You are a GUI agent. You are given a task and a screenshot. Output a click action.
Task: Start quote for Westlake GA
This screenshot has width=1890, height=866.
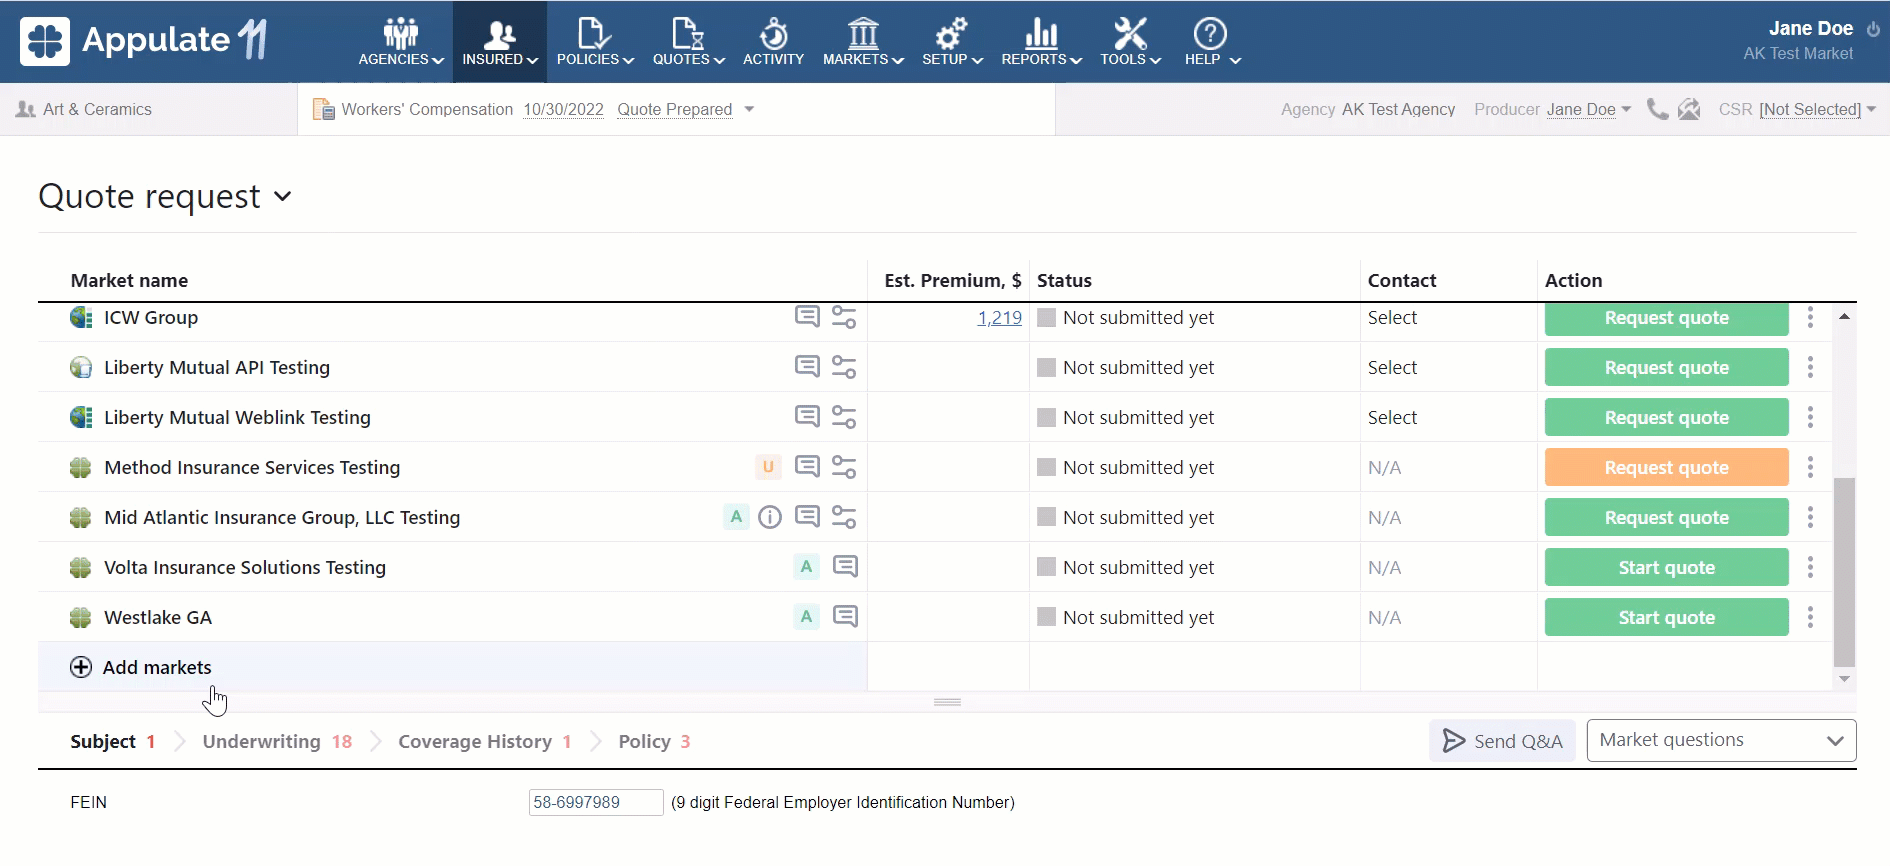pos(1666,617)
